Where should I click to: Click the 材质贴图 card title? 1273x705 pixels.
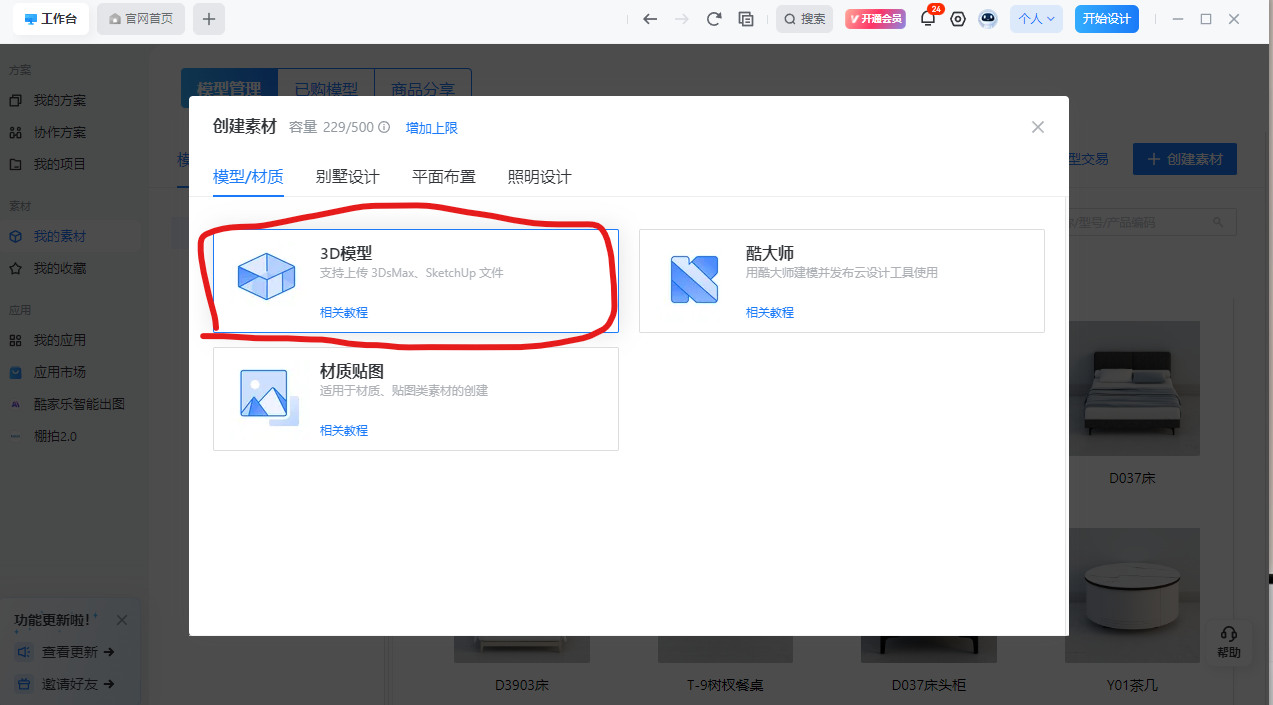352,371
